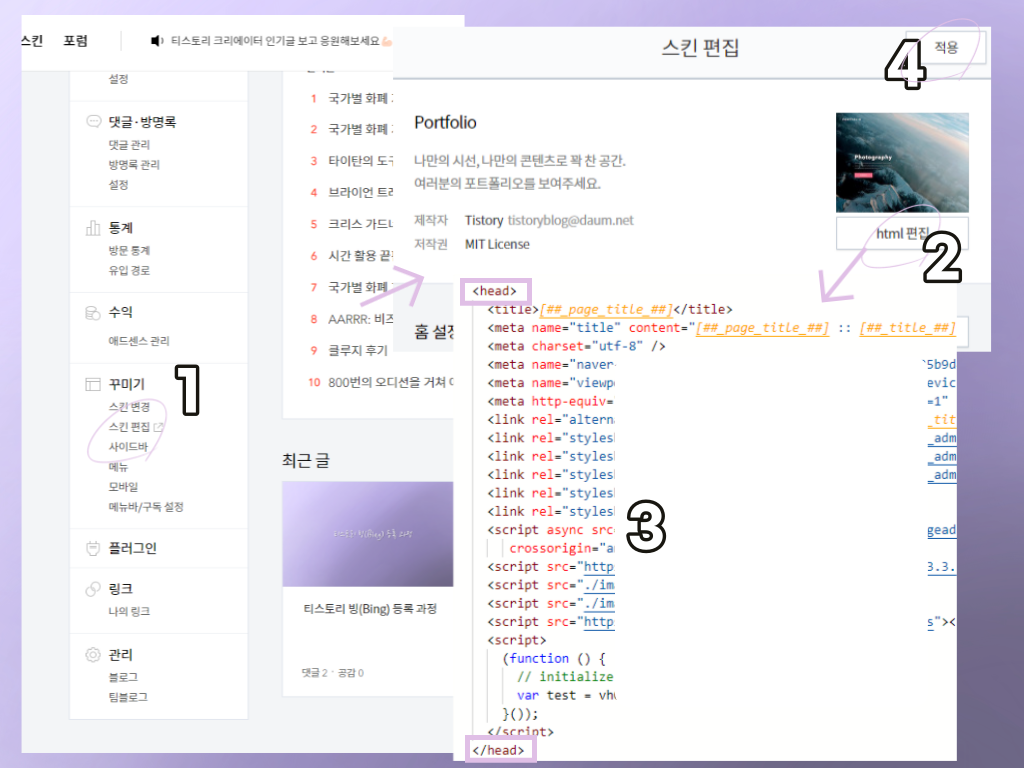Click the 관리 gear icon
The image size is (1024, 768).
coord(93,654)
